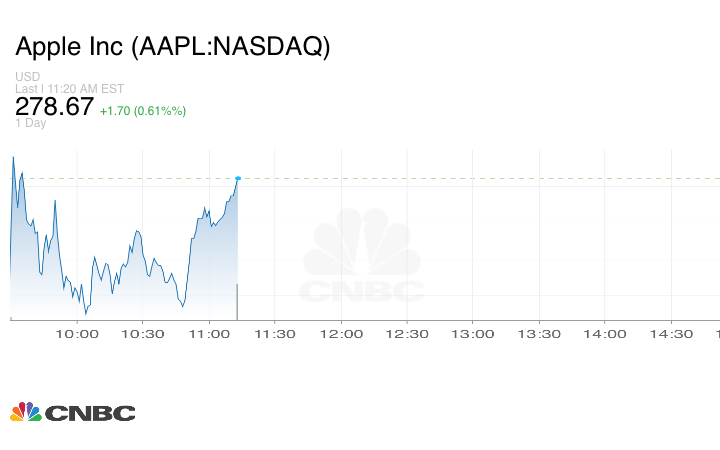The width and height of the screenshot is (720, 450).
Task: Choose the 14:30 time axis label
Action: point(671,334)
